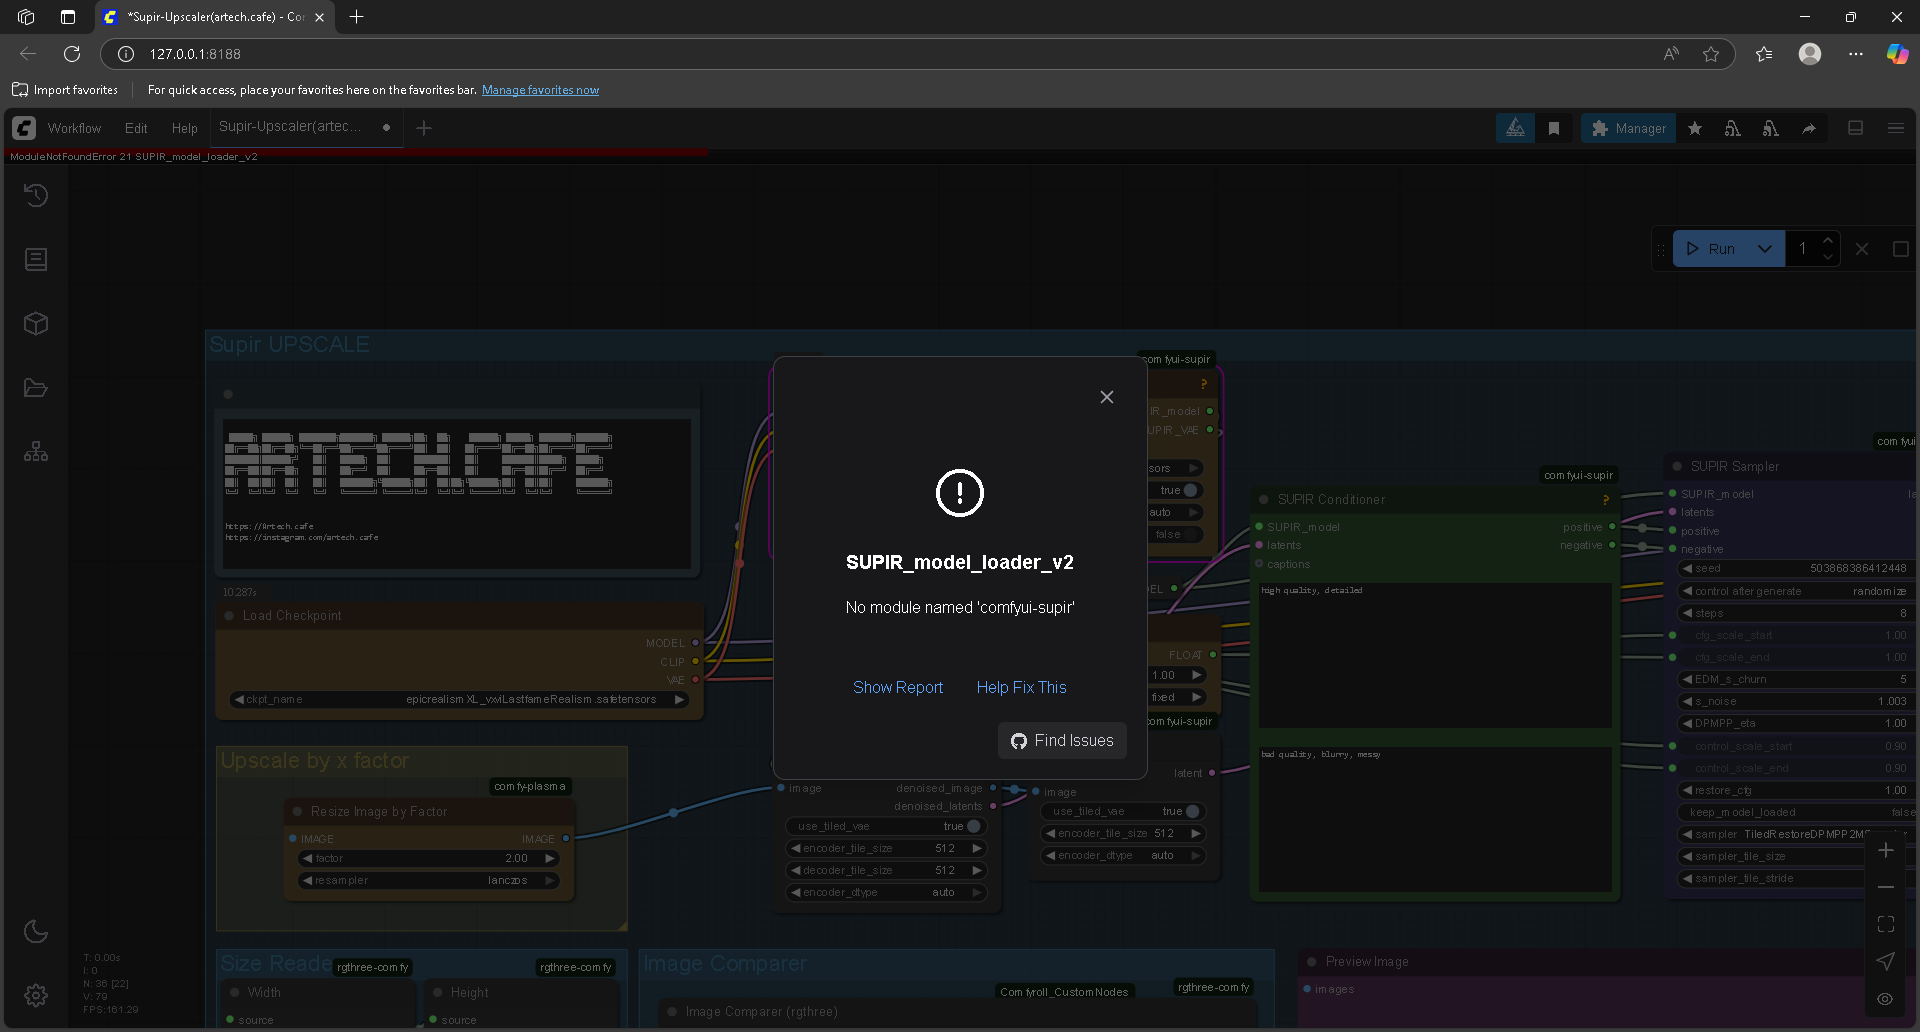Click the Show Report link
The image size is (1920, 1032).
tap(897, 687)
